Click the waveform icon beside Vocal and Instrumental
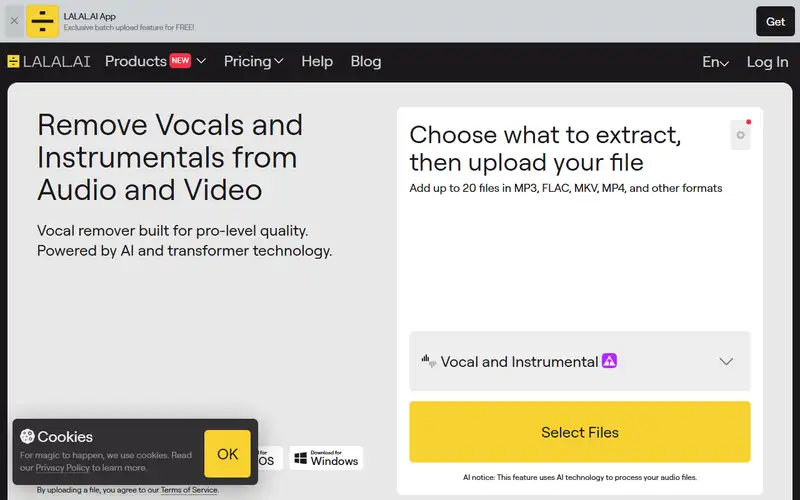Viewport: 800px width, 500px height. [x=429, y=361]
